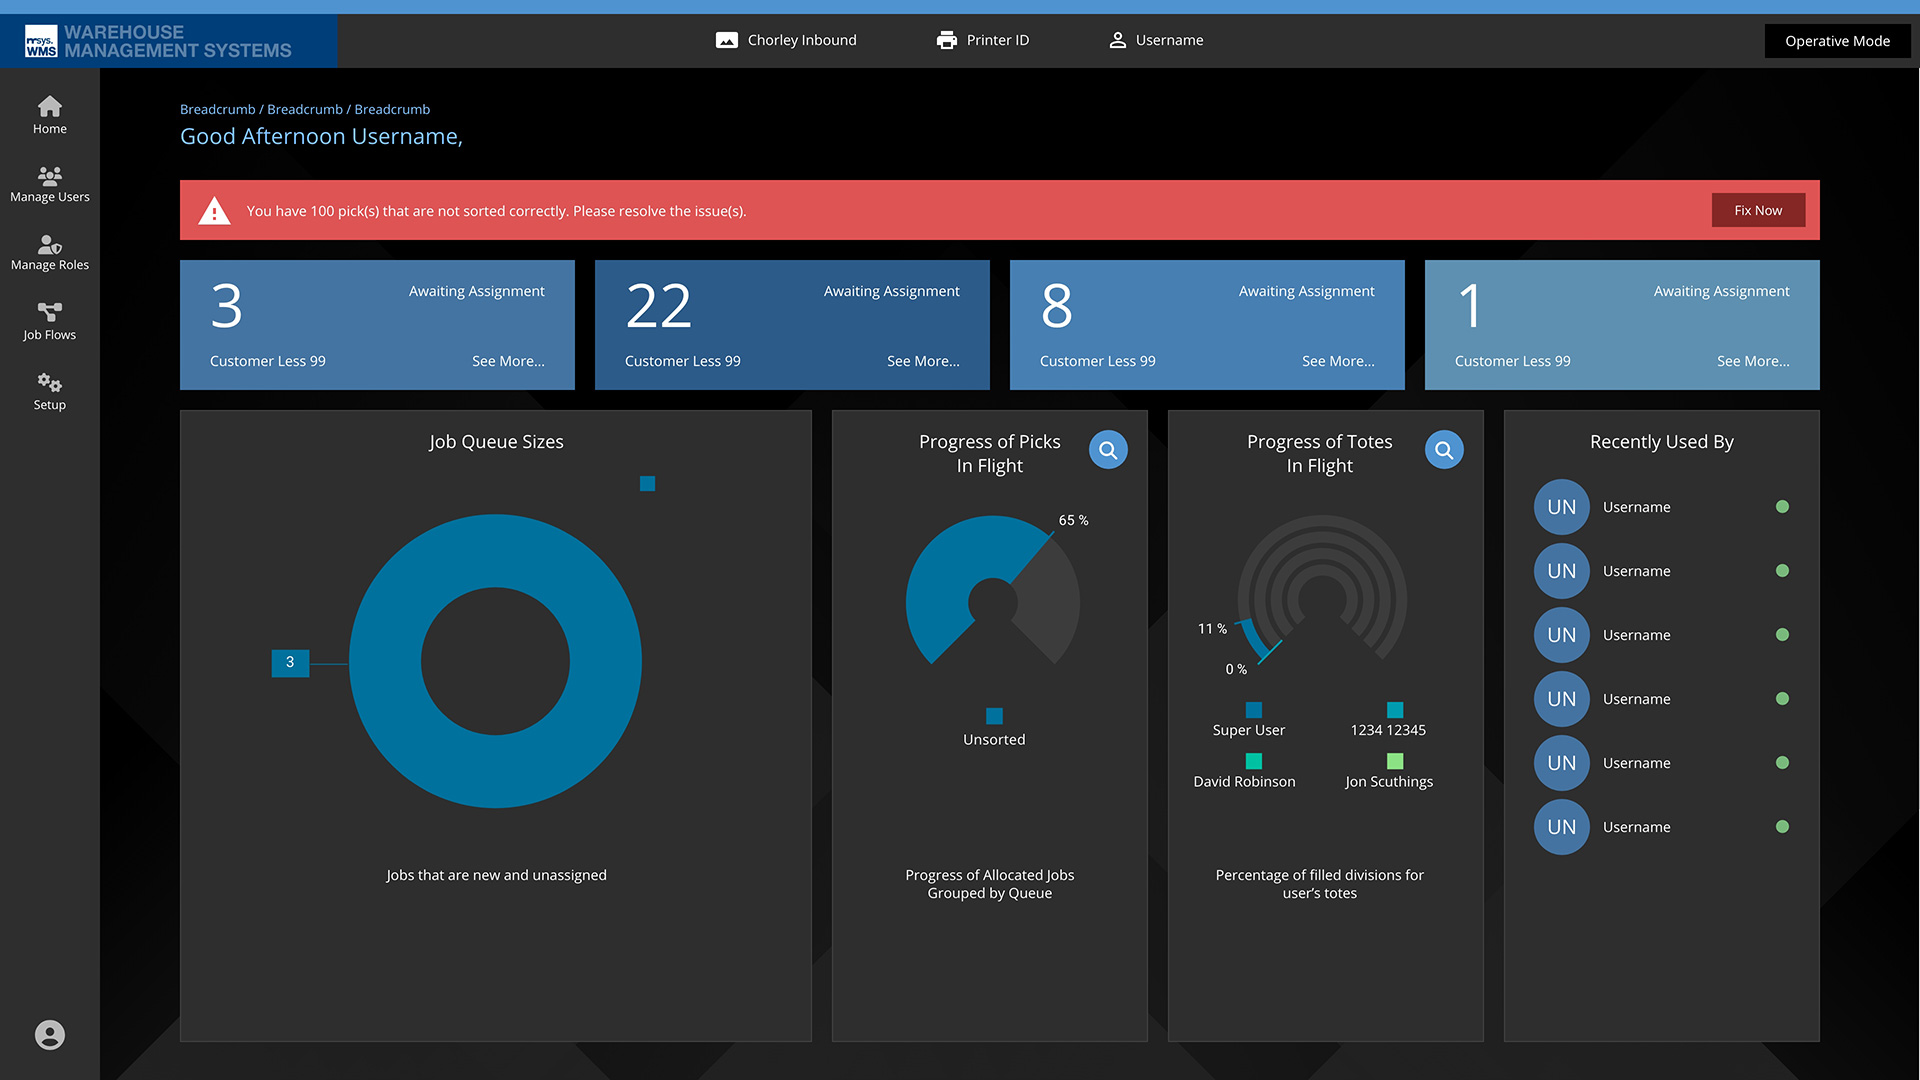1920x1080 pixels.
Task: Switch to Operative Mode
Action: (1836, 41)
